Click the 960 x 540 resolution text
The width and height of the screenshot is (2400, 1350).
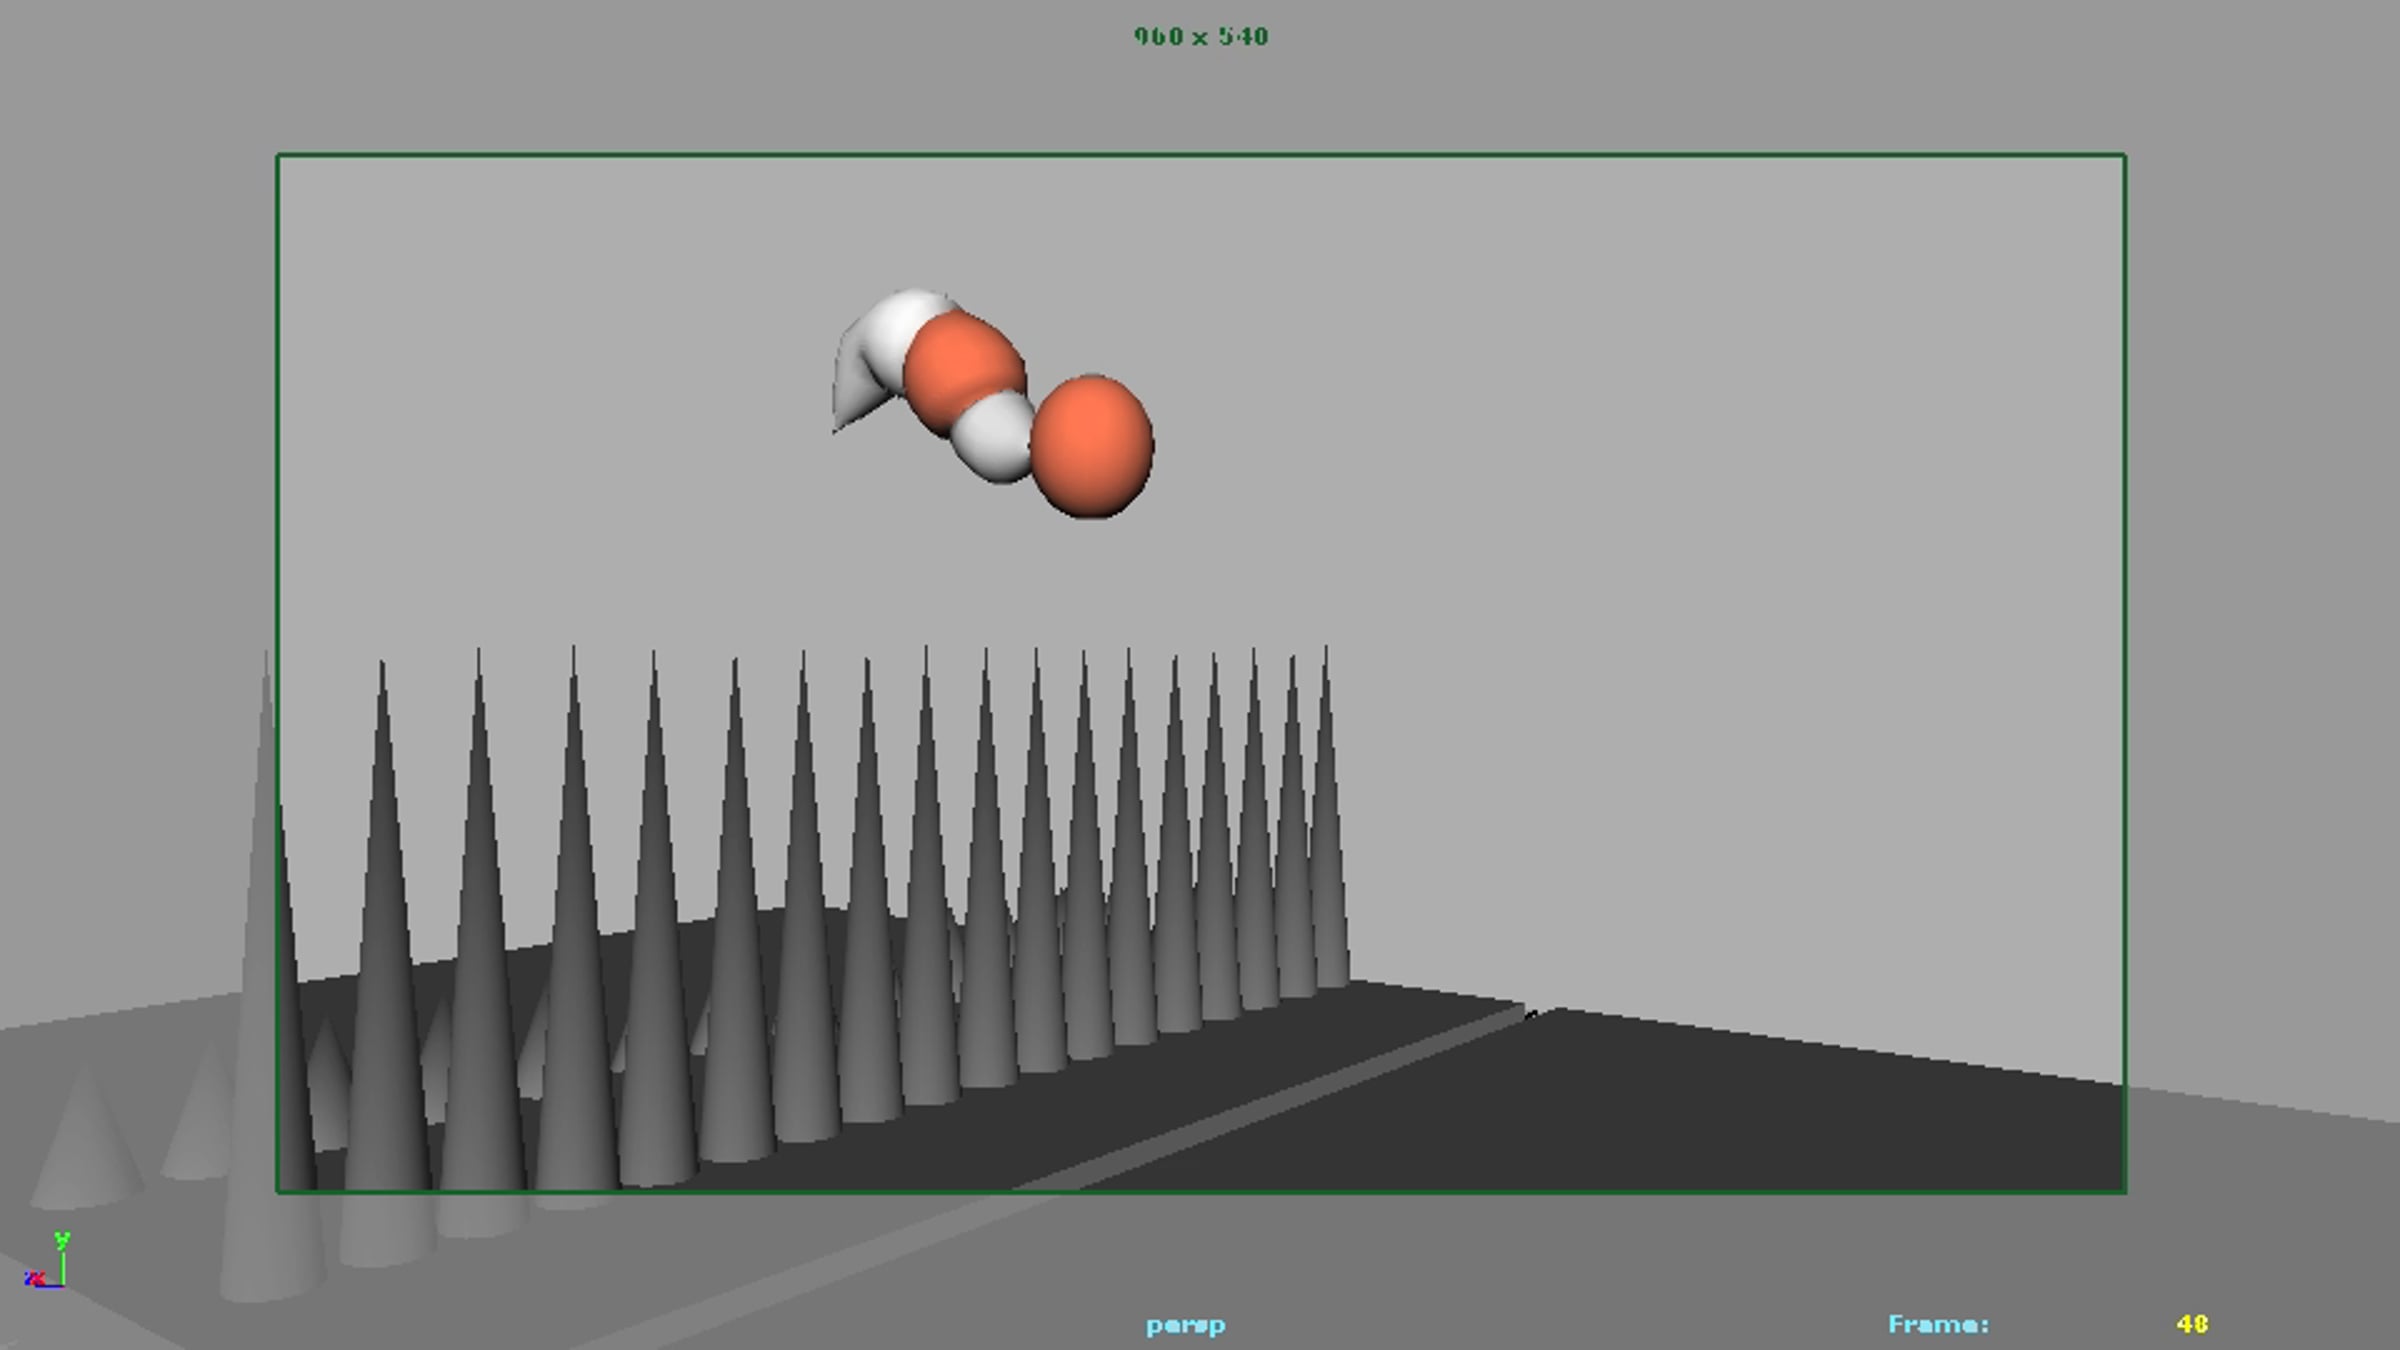(1201, 37)
